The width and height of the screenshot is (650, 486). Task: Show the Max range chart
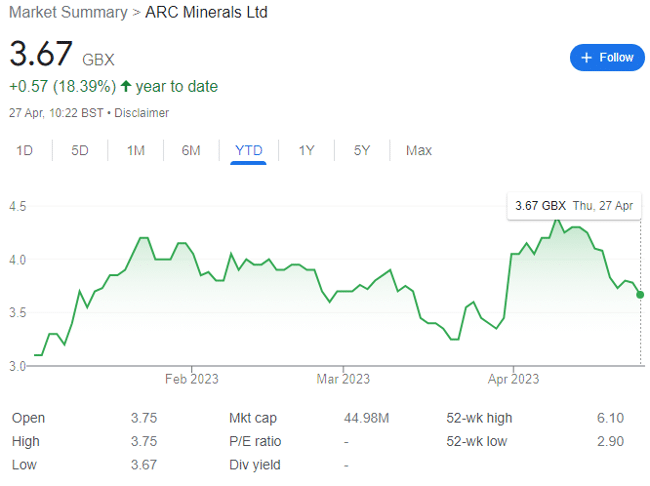click(x=419, y=150)
